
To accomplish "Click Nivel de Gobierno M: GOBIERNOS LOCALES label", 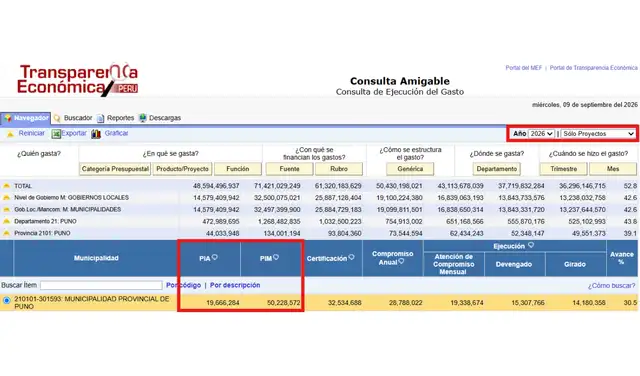I will pyautogui.click(x=71, y=198).
